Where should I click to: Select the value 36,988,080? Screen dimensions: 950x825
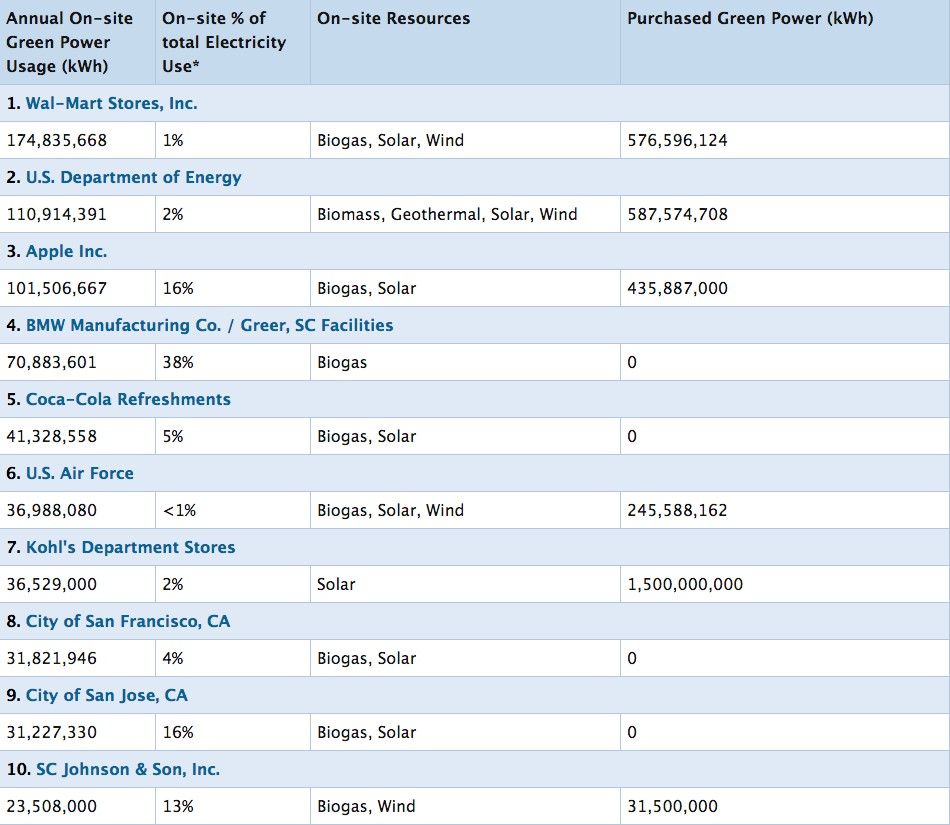click(x=52, y=510)
